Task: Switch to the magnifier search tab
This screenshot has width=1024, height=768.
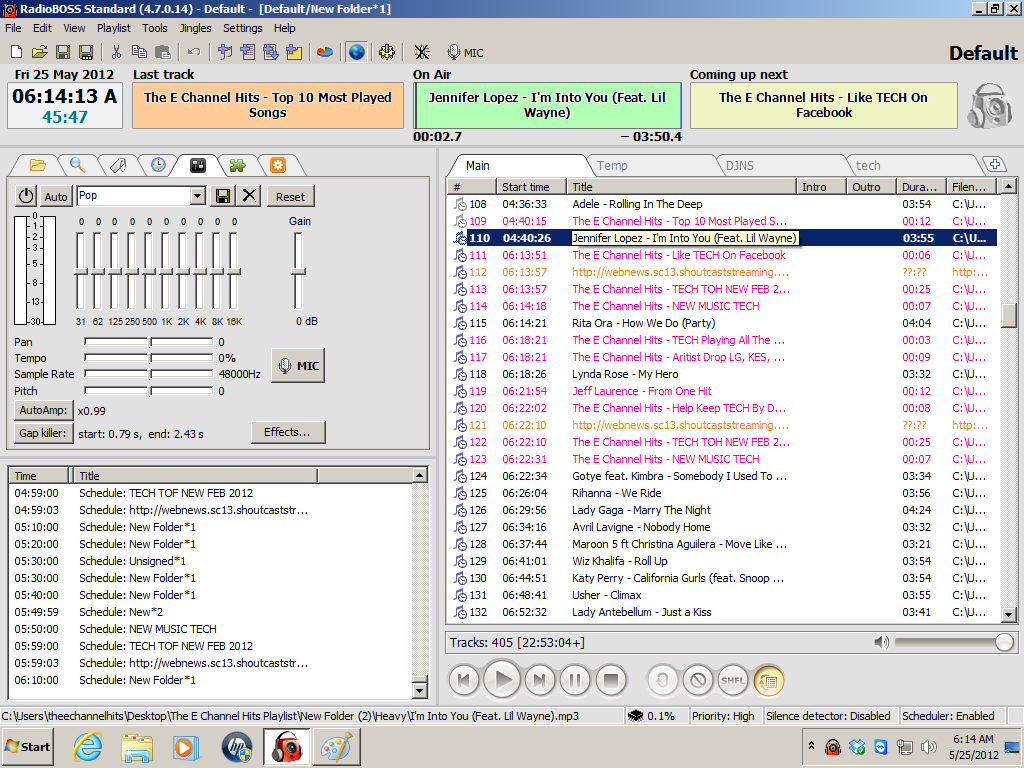Action: pyautogui.click(x=78, y=165)
